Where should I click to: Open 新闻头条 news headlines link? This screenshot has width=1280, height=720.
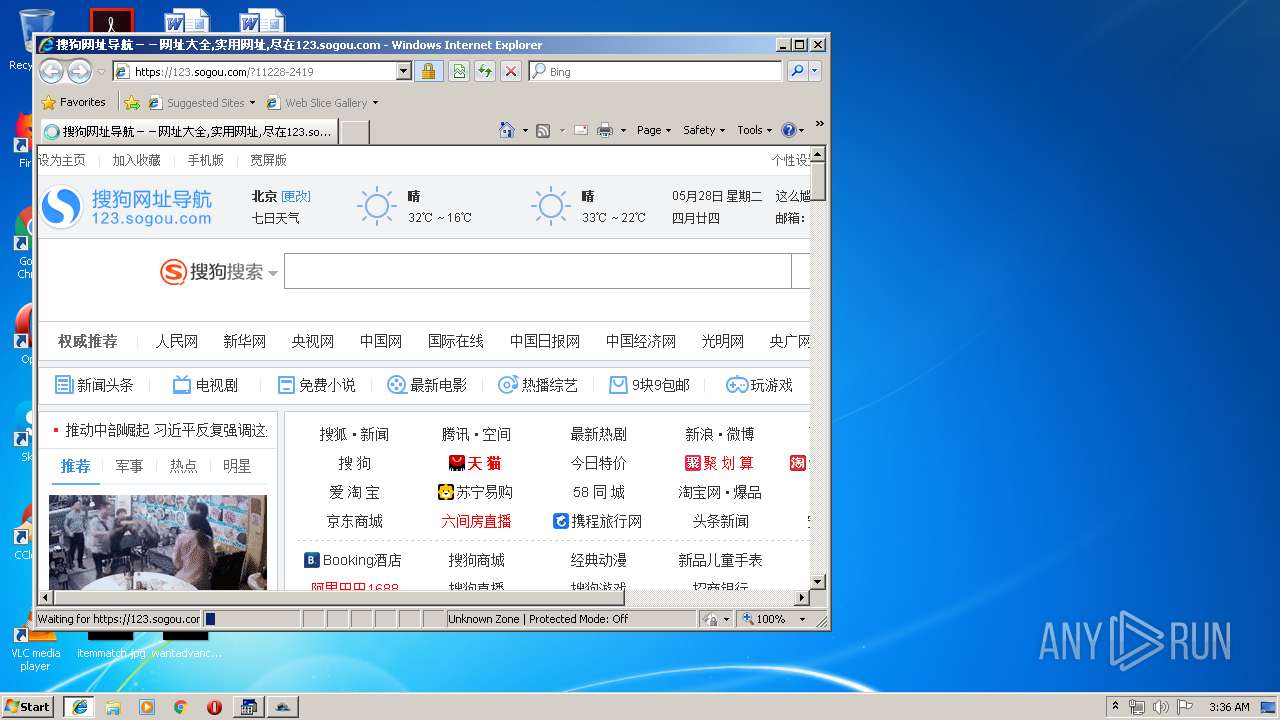click(94, 385)
